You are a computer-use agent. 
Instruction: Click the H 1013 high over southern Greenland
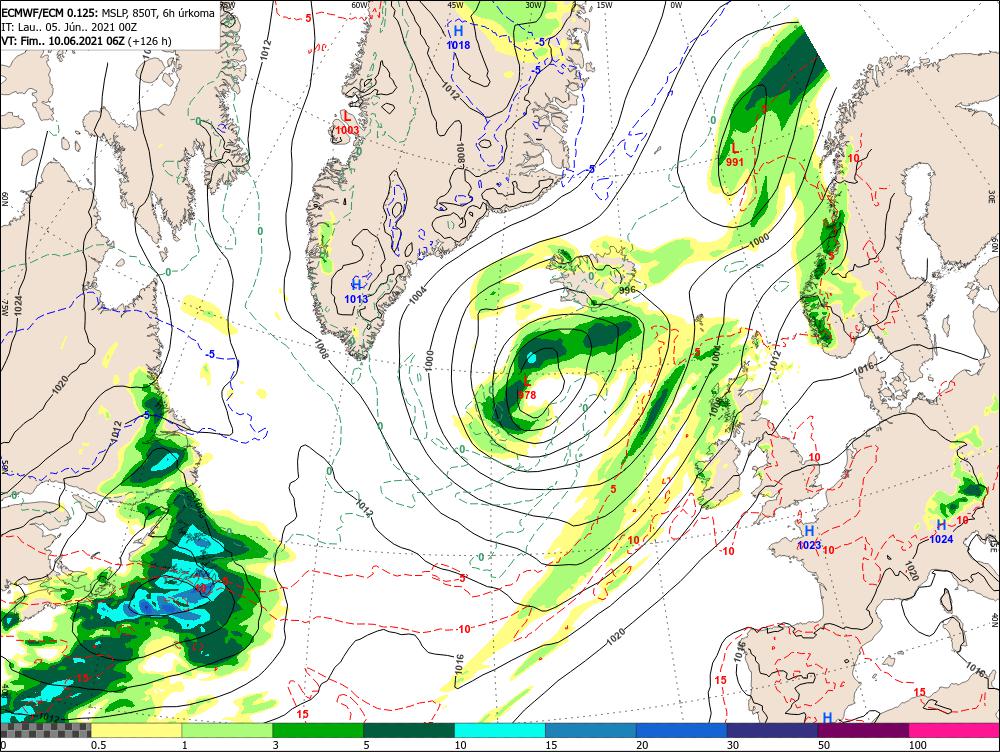pyautogui.click(x=357, y=291)
